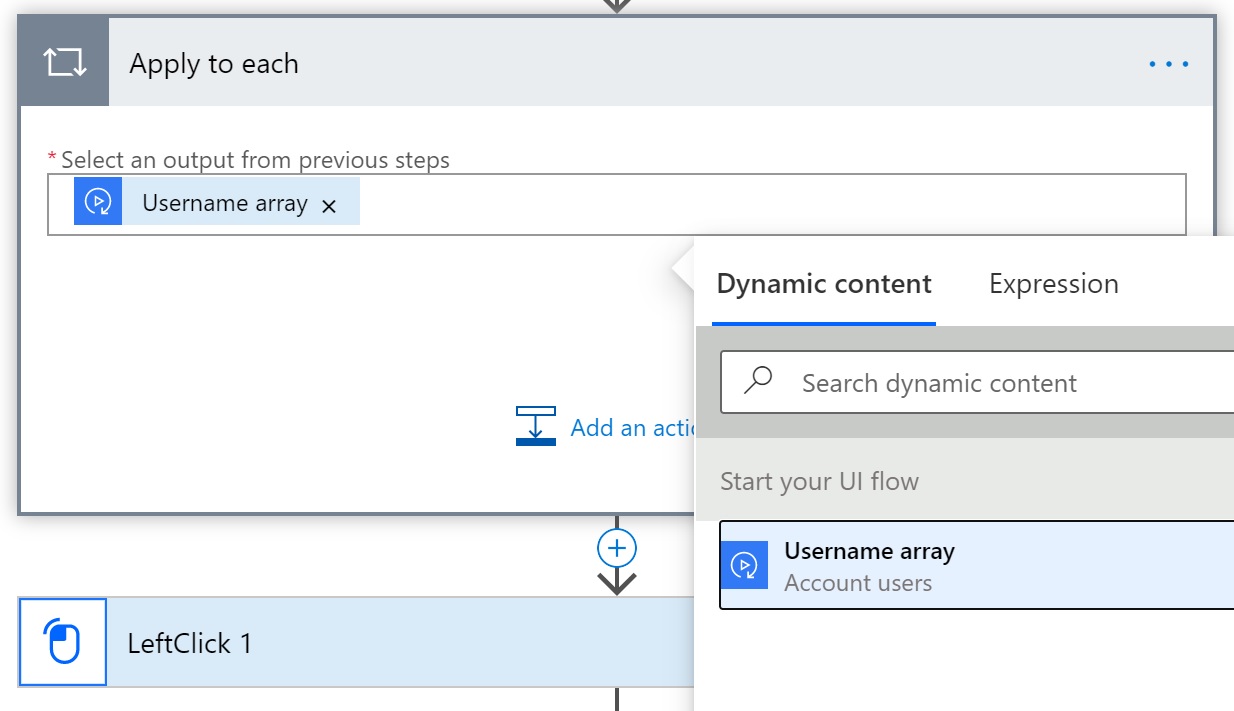The height and width of the screenshot is (711, 1234).
Task: Expand the LeftClick 1 action card
Action: [400, 643]
